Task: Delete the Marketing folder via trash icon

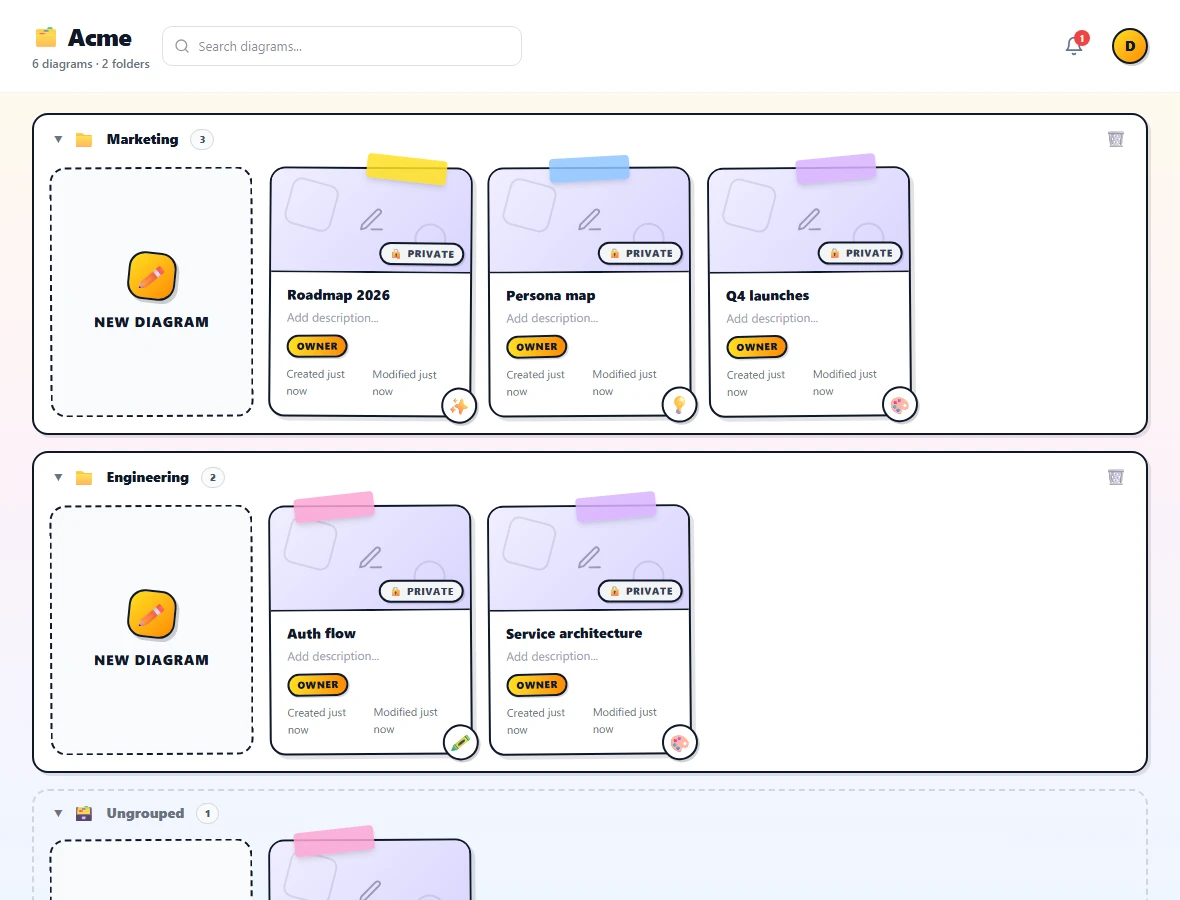Action: click(1115, 139)
